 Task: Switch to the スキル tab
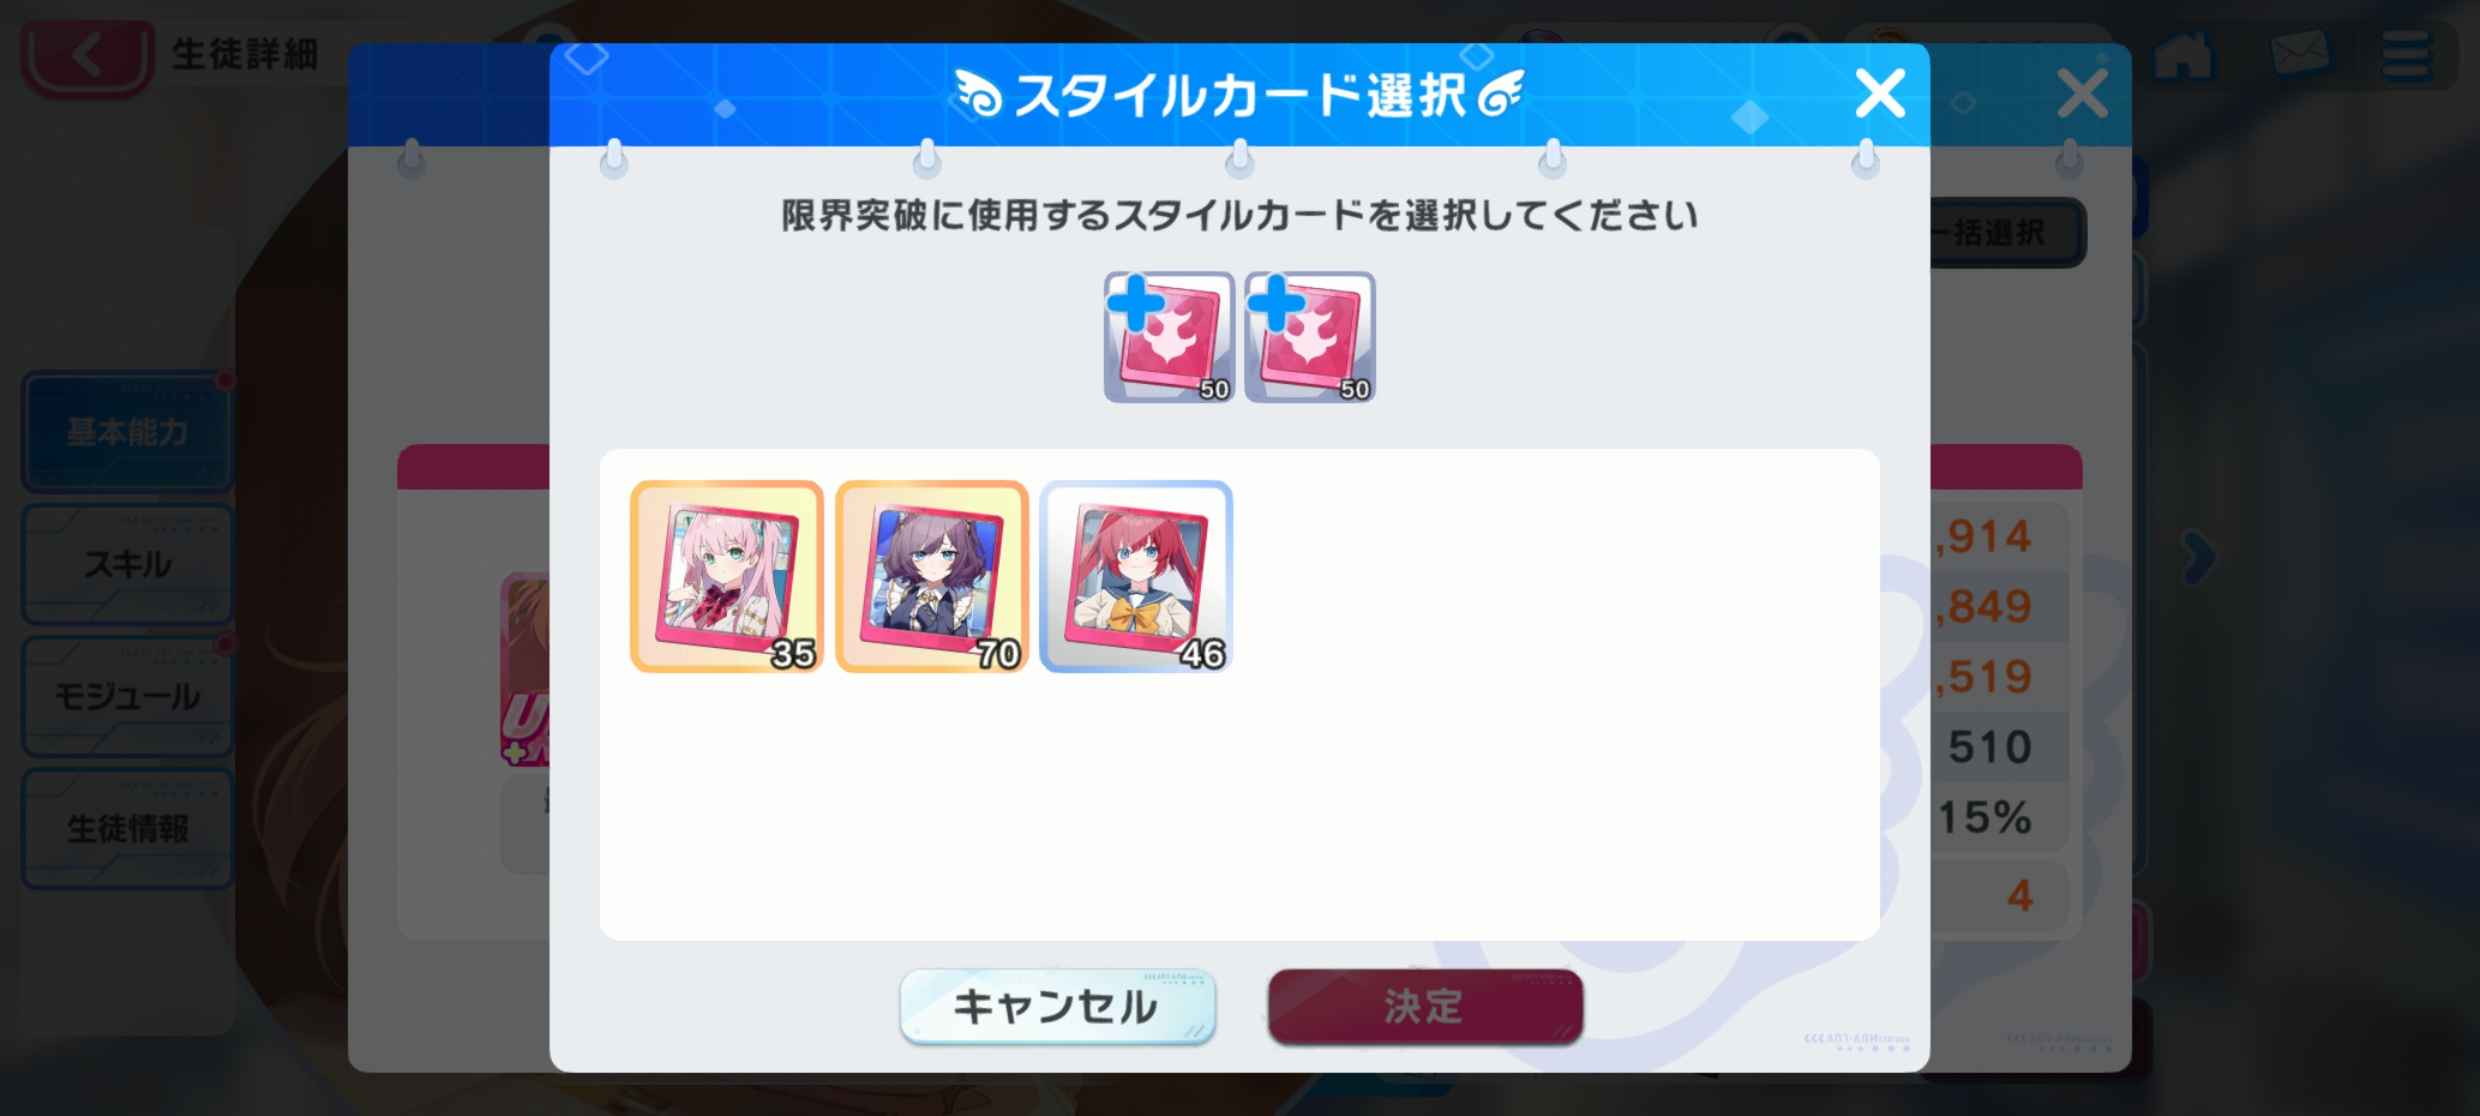pos(128,564)
